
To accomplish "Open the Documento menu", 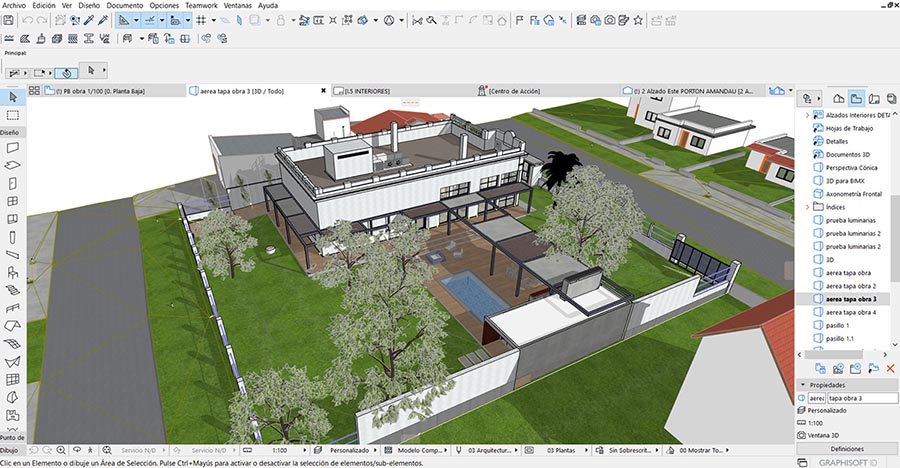I will click(125, 5).
